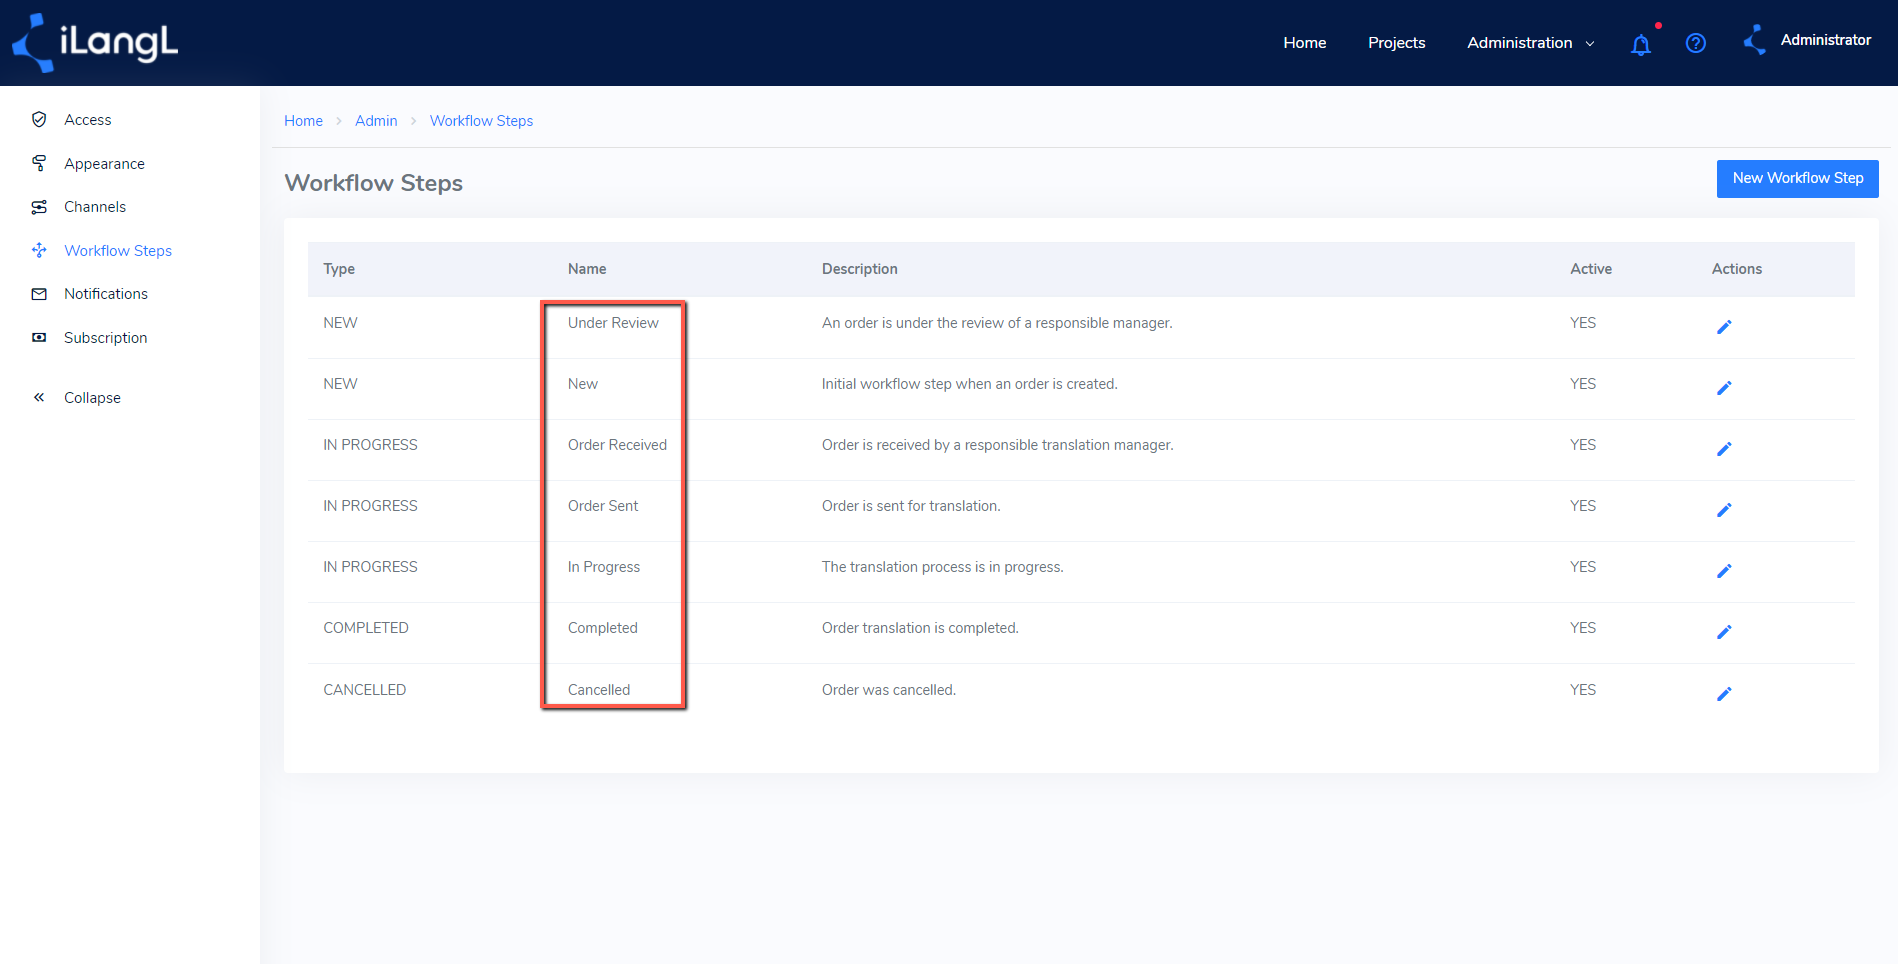The width and height of the screenshot is (1898, 964).
Task: Open the notifications bell icon
Action: tap(1640, 44)
